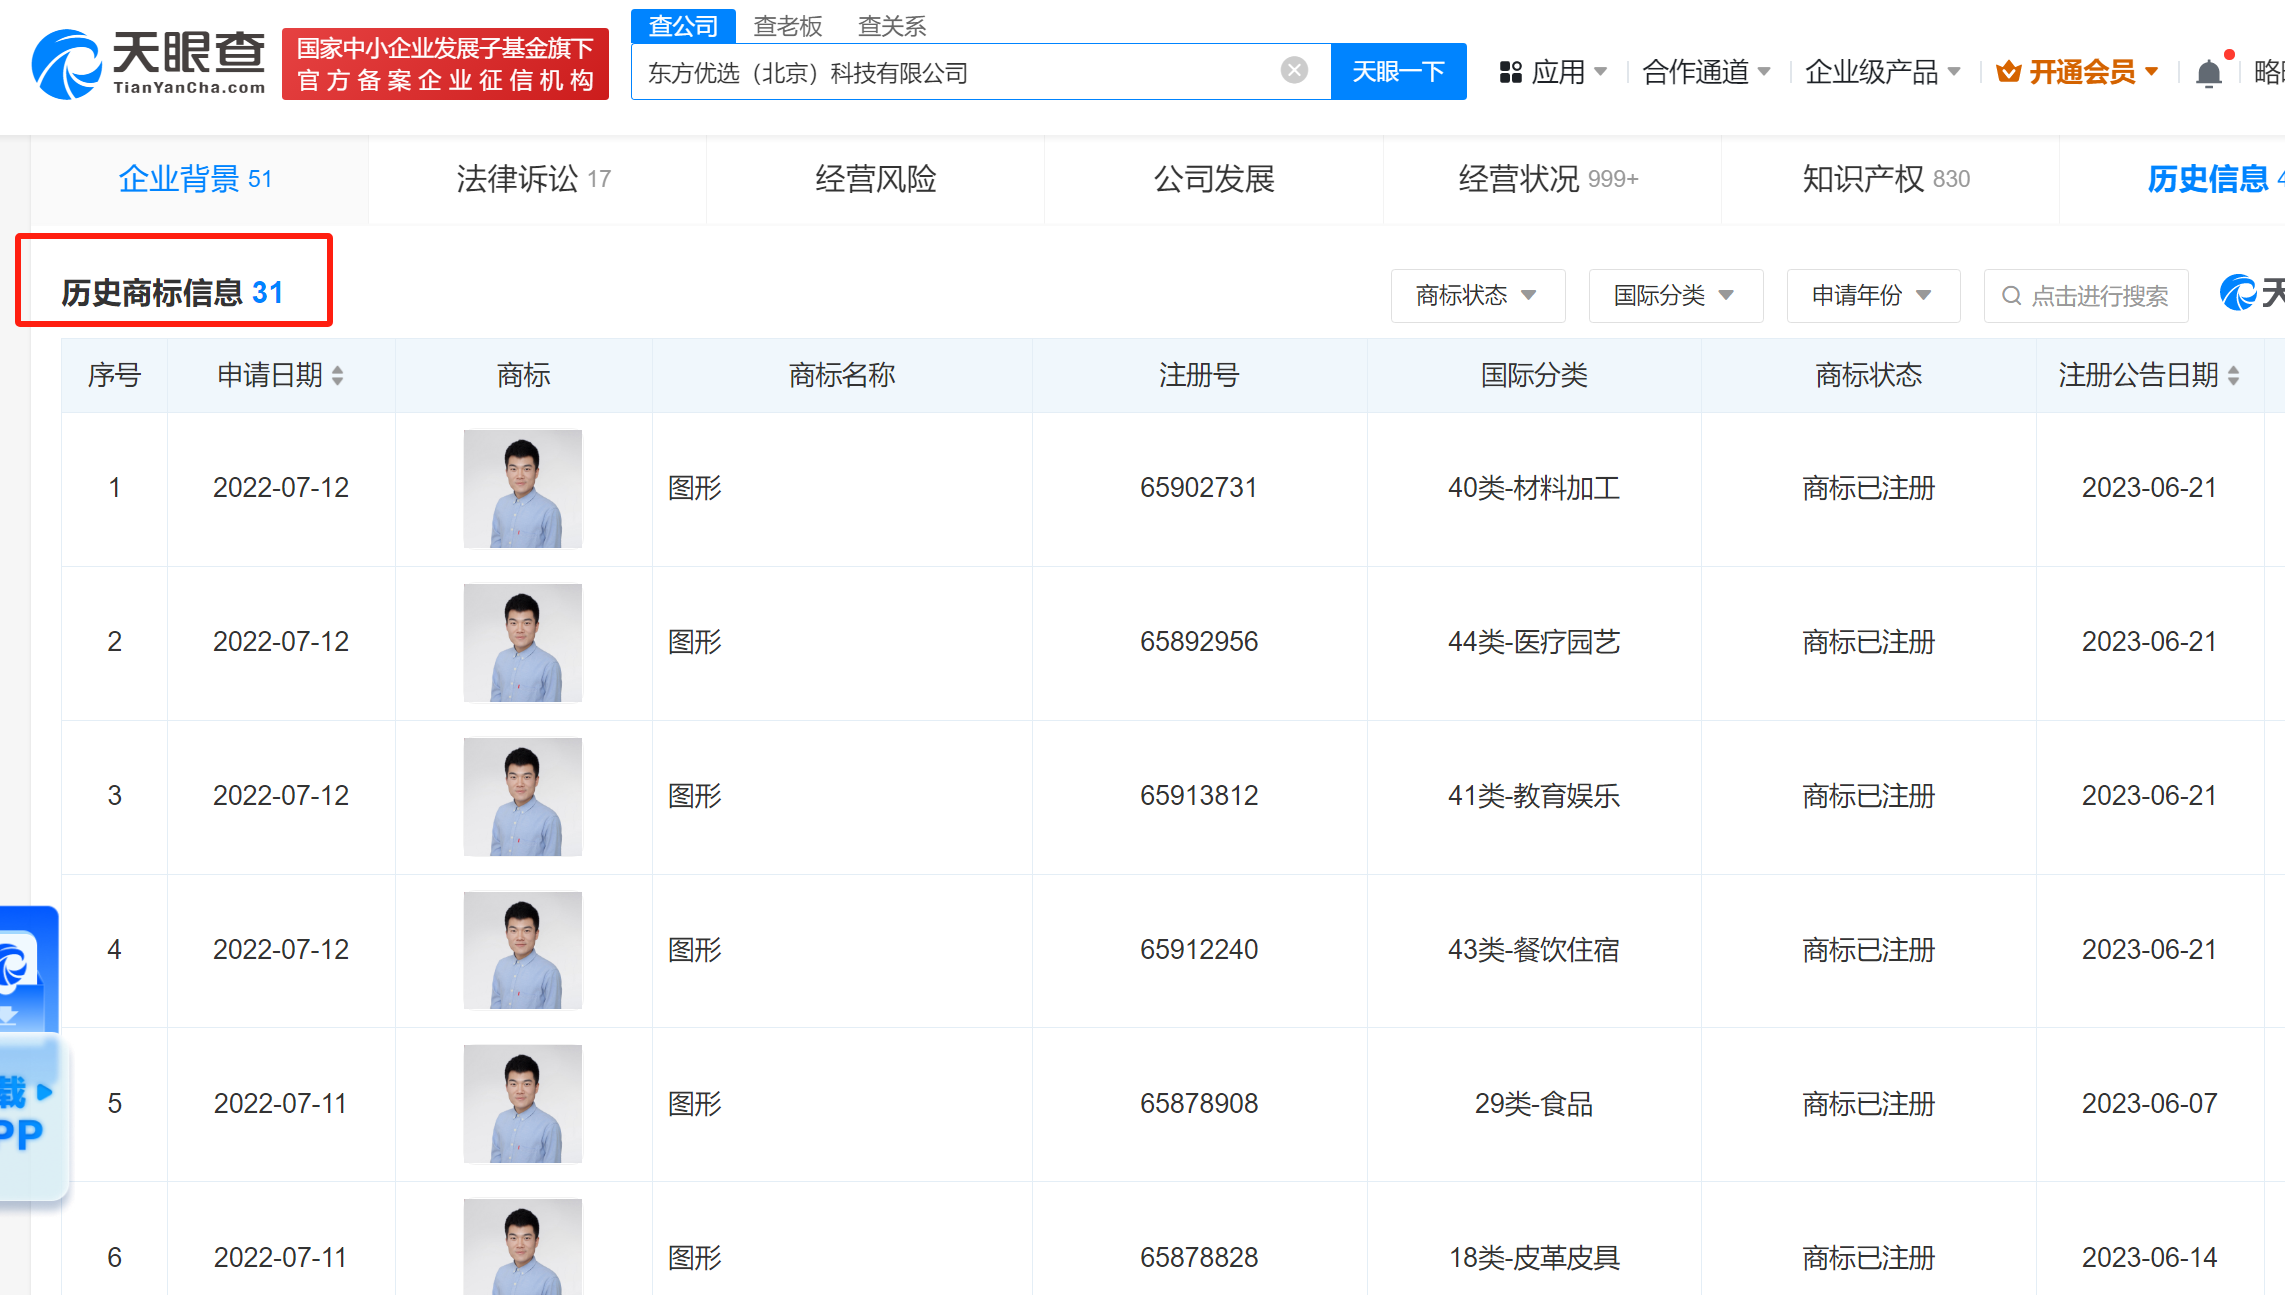Expand 申请年份 filter dropdown
Screen dimensions: 2285x1295
tap(1873, 295)
